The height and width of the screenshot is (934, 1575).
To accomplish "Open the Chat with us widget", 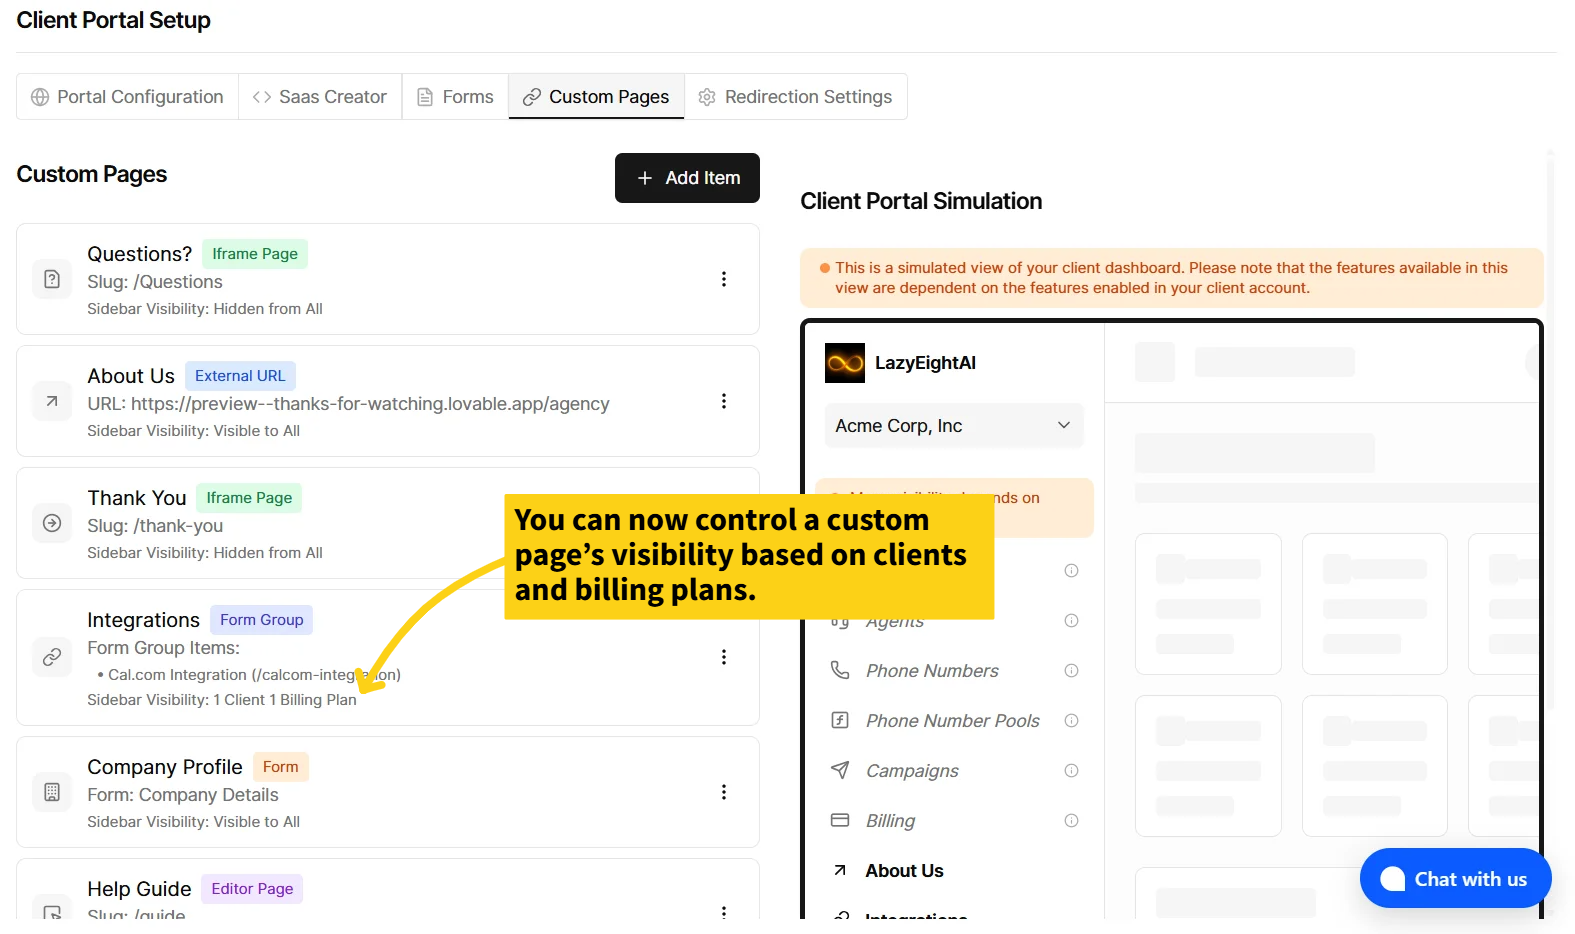I will pyautogui.click(x=1455, y=879).
